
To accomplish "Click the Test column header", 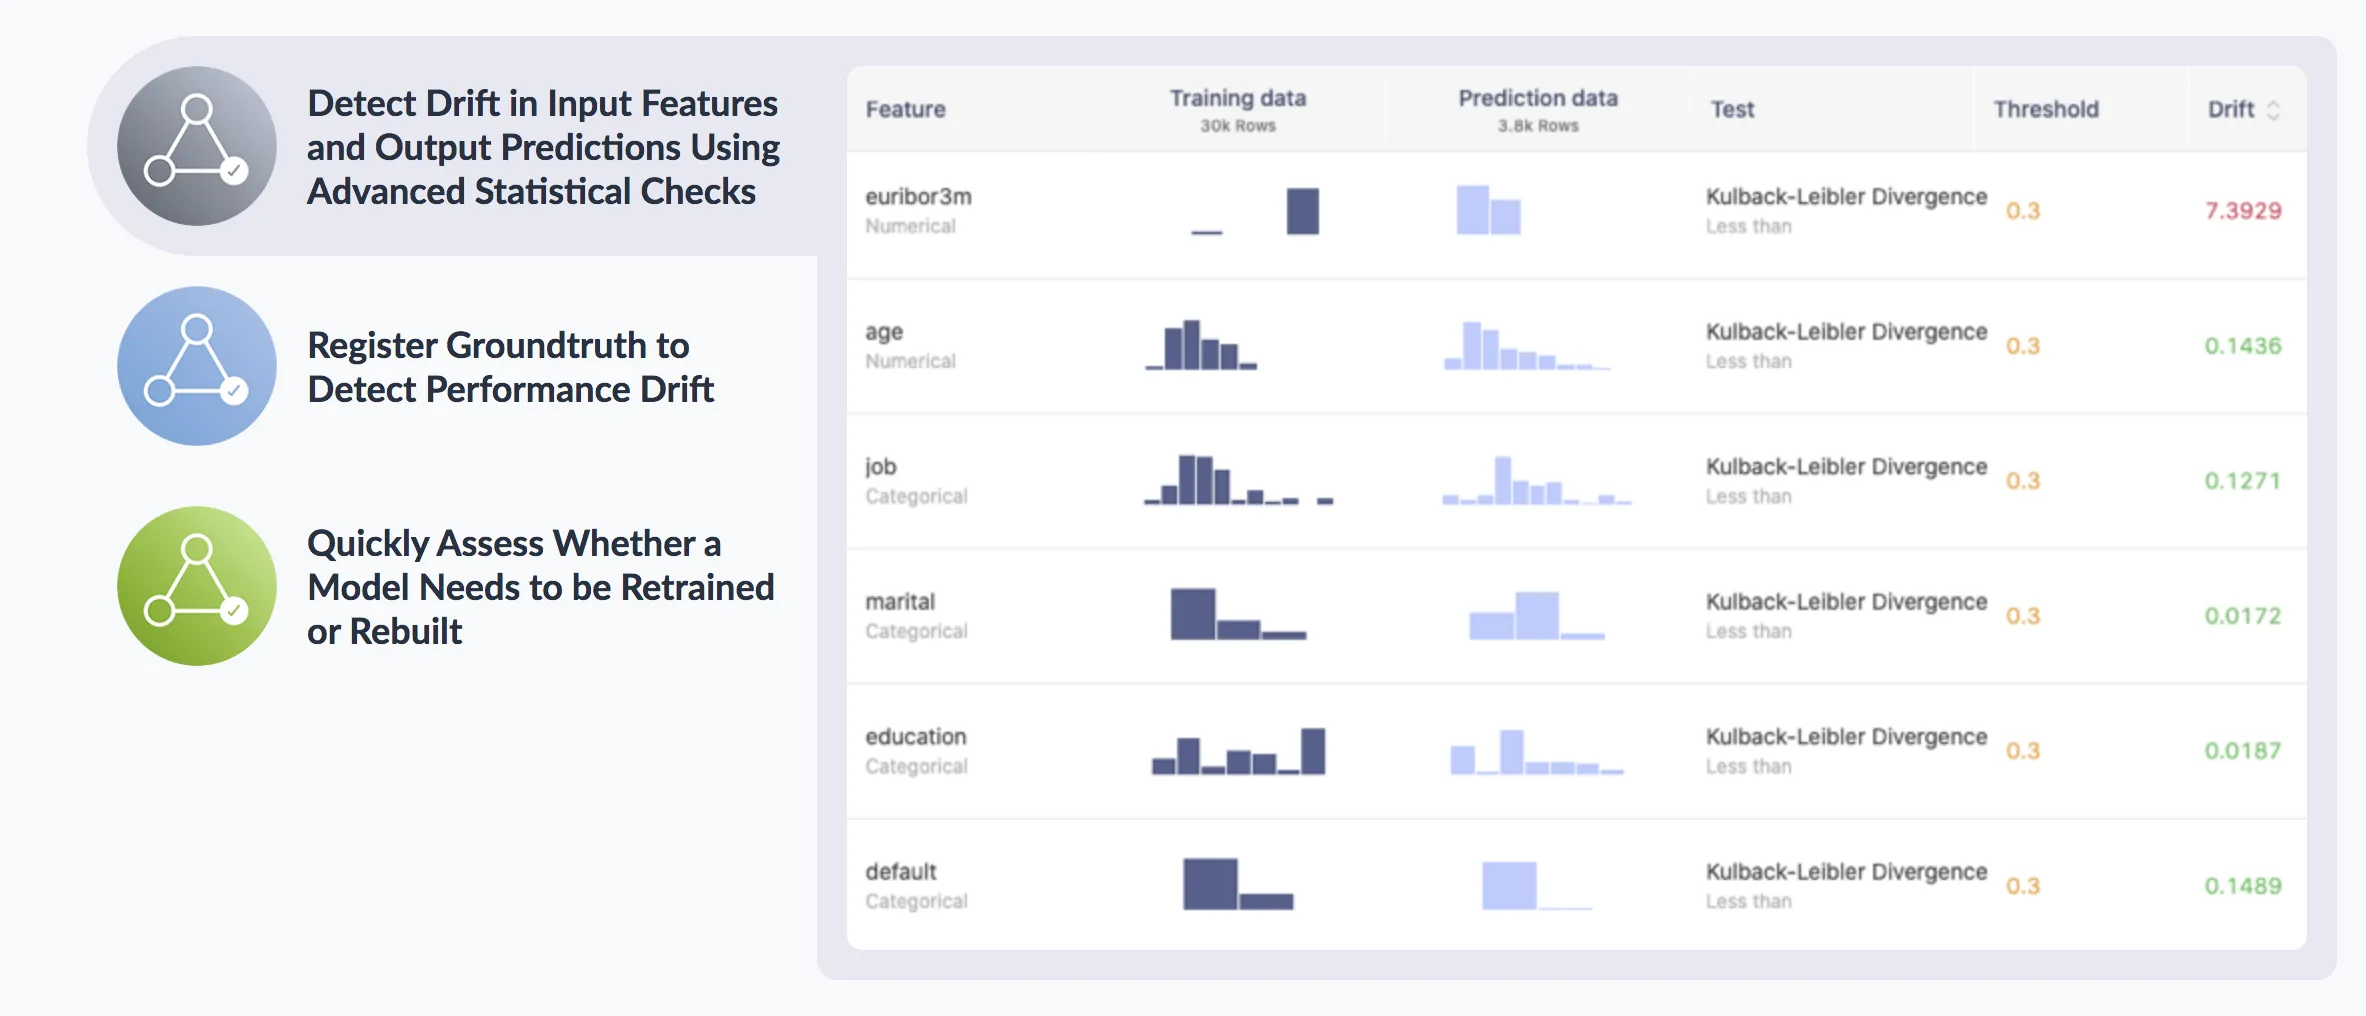I will [1732, 109].
